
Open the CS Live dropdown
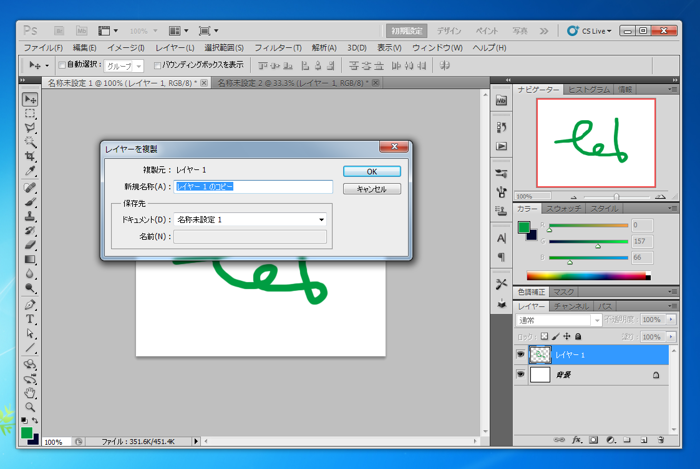click(589, 31)
